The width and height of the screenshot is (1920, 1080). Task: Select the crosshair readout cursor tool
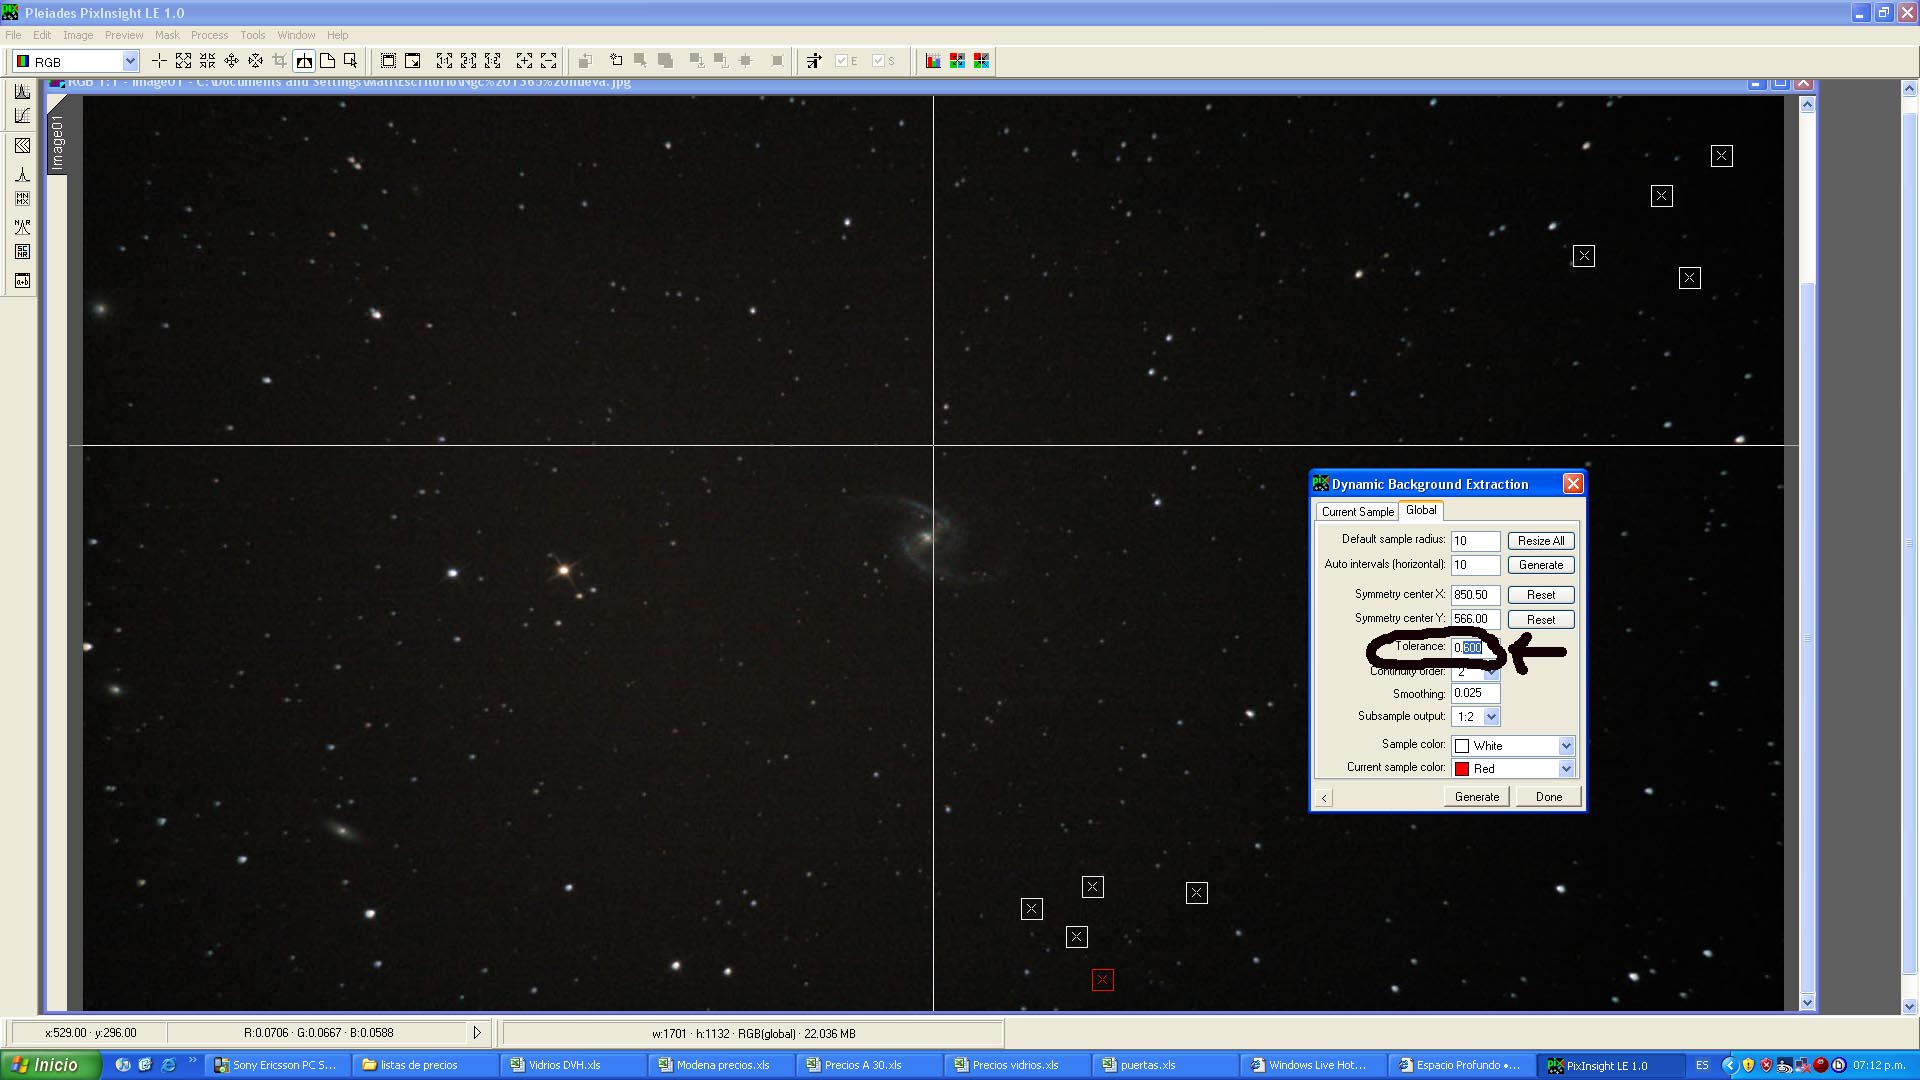159,61
